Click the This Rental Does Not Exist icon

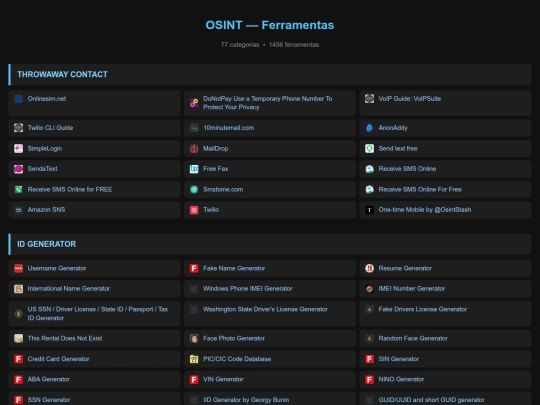(19, 339)
